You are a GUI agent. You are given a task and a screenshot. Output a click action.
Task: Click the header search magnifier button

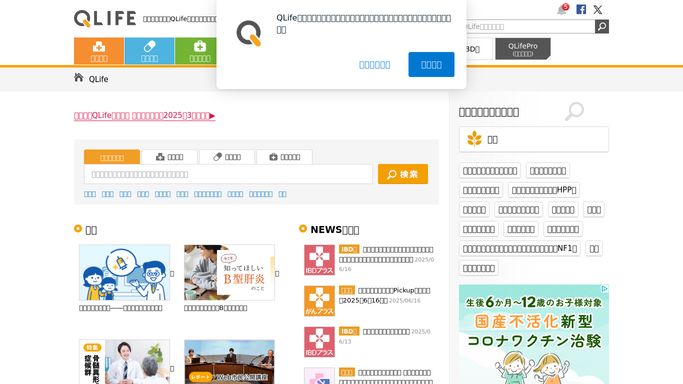click(x=602, y=27)
